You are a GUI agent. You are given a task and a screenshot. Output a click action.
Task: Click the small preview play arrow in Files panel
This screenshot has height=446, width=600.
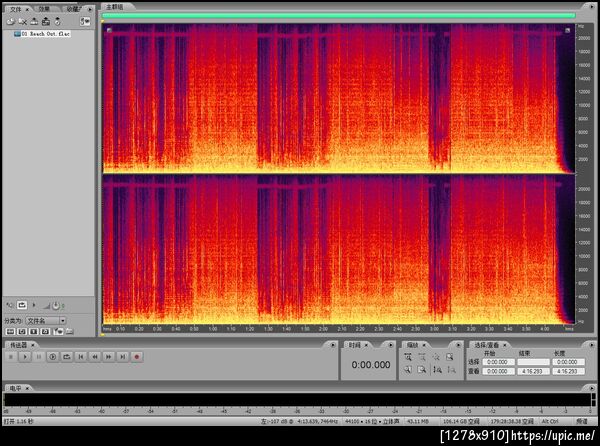coord(34,305)
